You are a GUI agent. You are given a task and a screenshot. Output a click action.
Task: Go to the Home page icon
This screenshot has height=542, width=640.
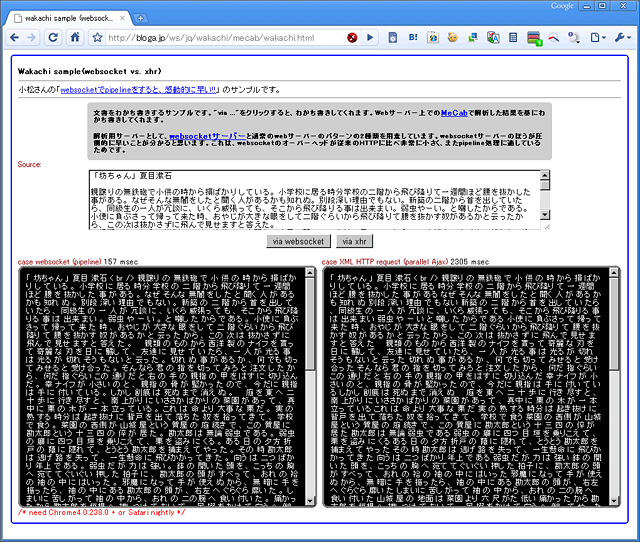pyautogui.click(x=75, y=38)
